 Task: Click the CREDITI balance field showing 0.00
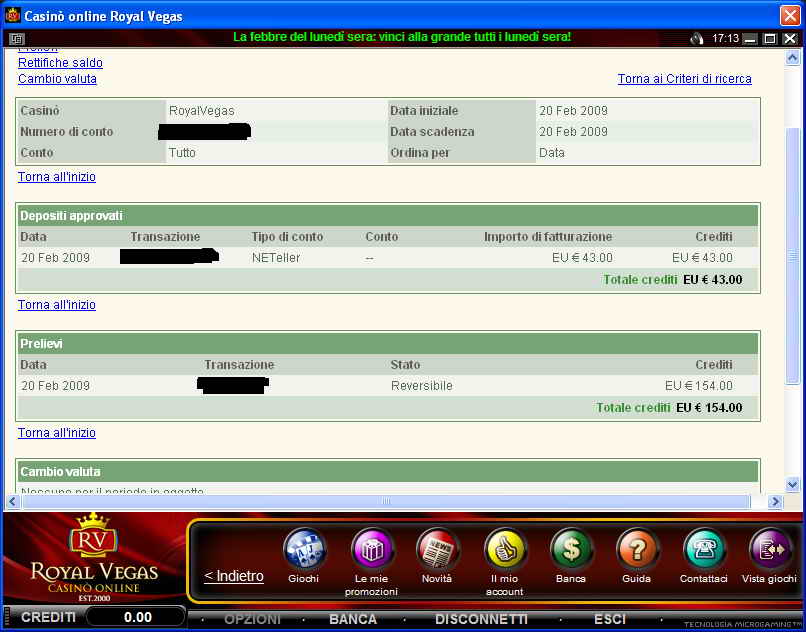(136, 617)
